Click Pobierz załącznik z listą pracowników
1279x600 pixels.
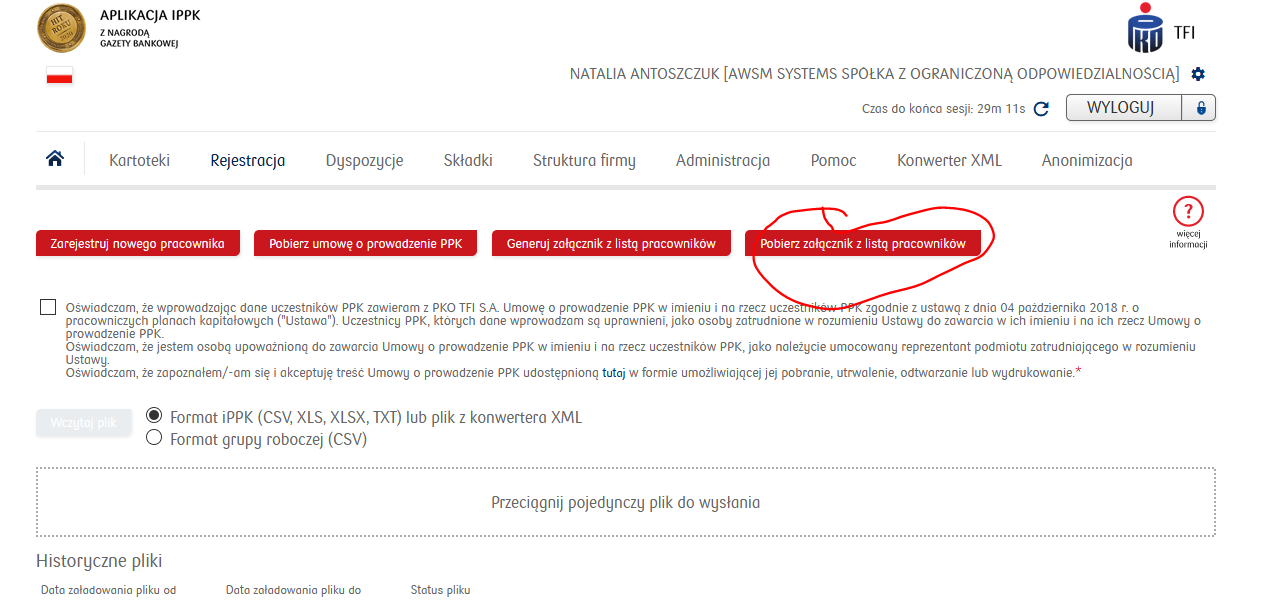[862, 243]
